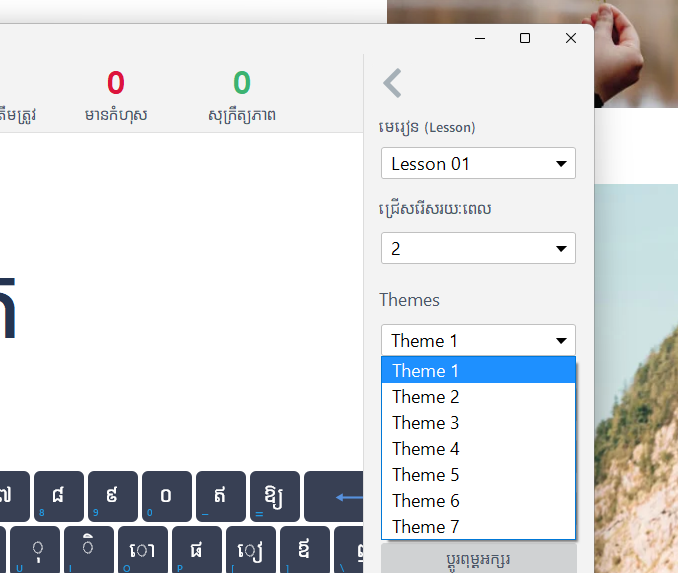This screenshot has width=678, height=573.
Task: Pick Theme 7 from Themes list
Action: click(478, 527)
